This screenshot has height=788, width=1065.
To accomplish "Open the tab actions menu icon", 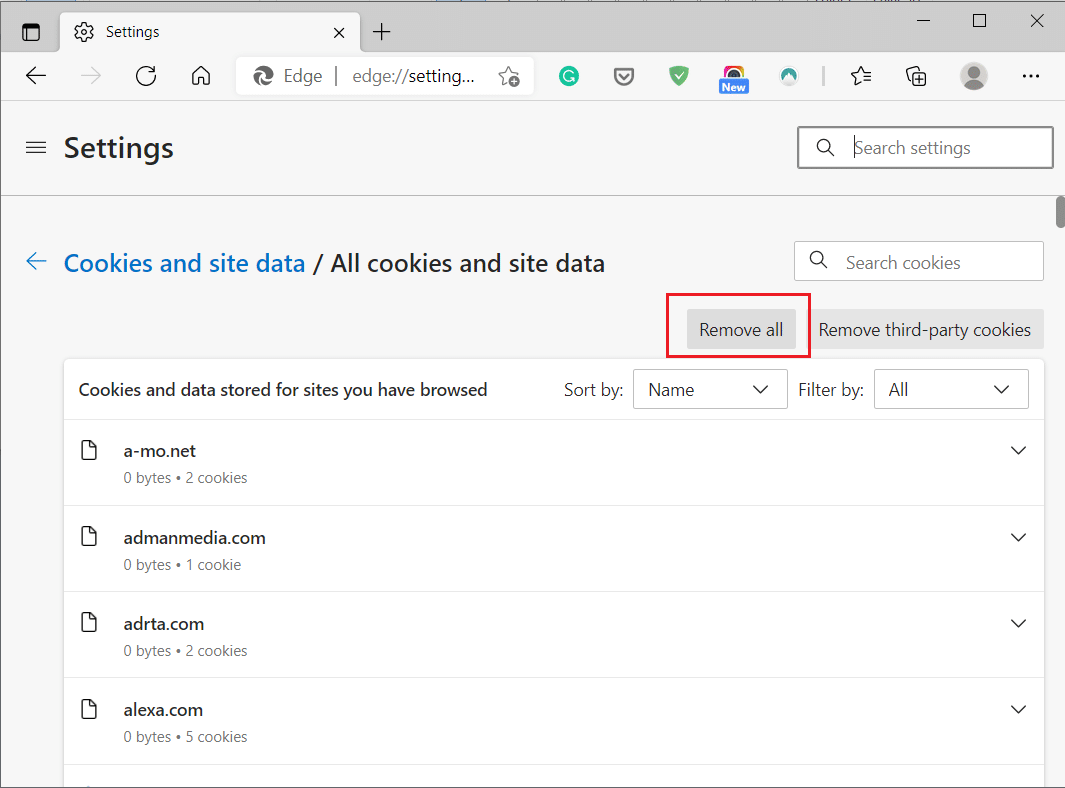I will pos(31,31).
